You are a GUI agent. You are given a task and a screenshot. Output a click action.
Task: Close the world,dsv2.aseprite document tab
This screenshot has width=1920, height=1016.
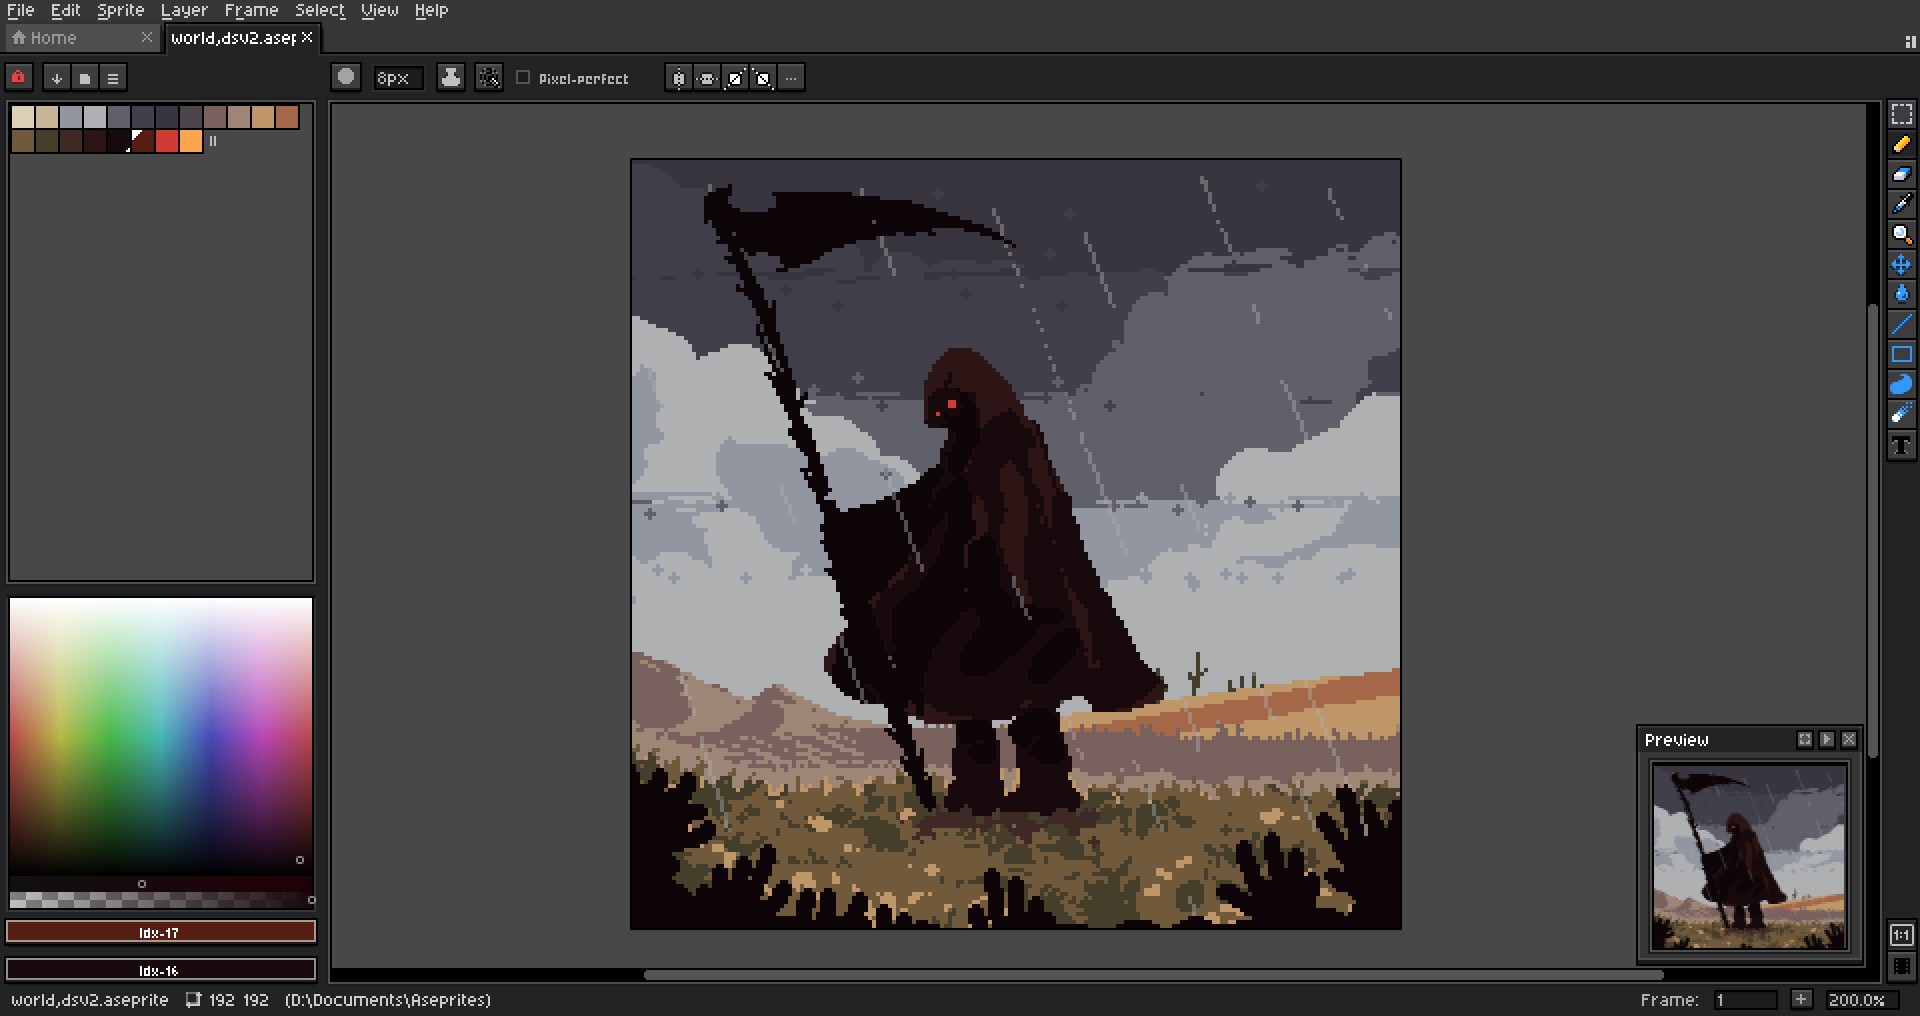coord(308,37)
